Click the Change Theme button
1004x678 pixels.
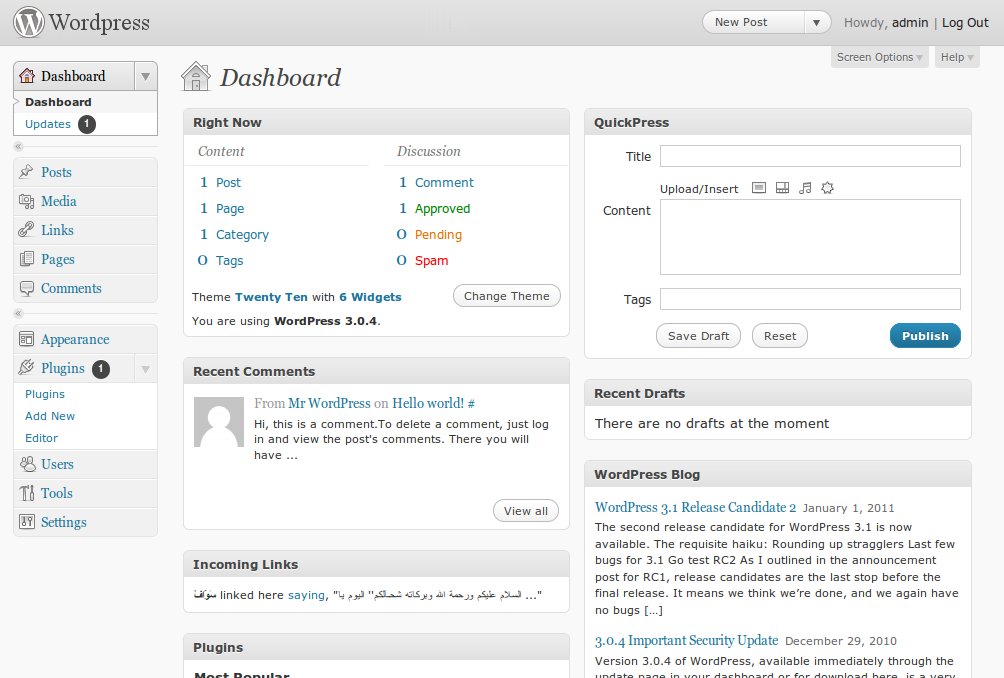click(x=506, y=296)
